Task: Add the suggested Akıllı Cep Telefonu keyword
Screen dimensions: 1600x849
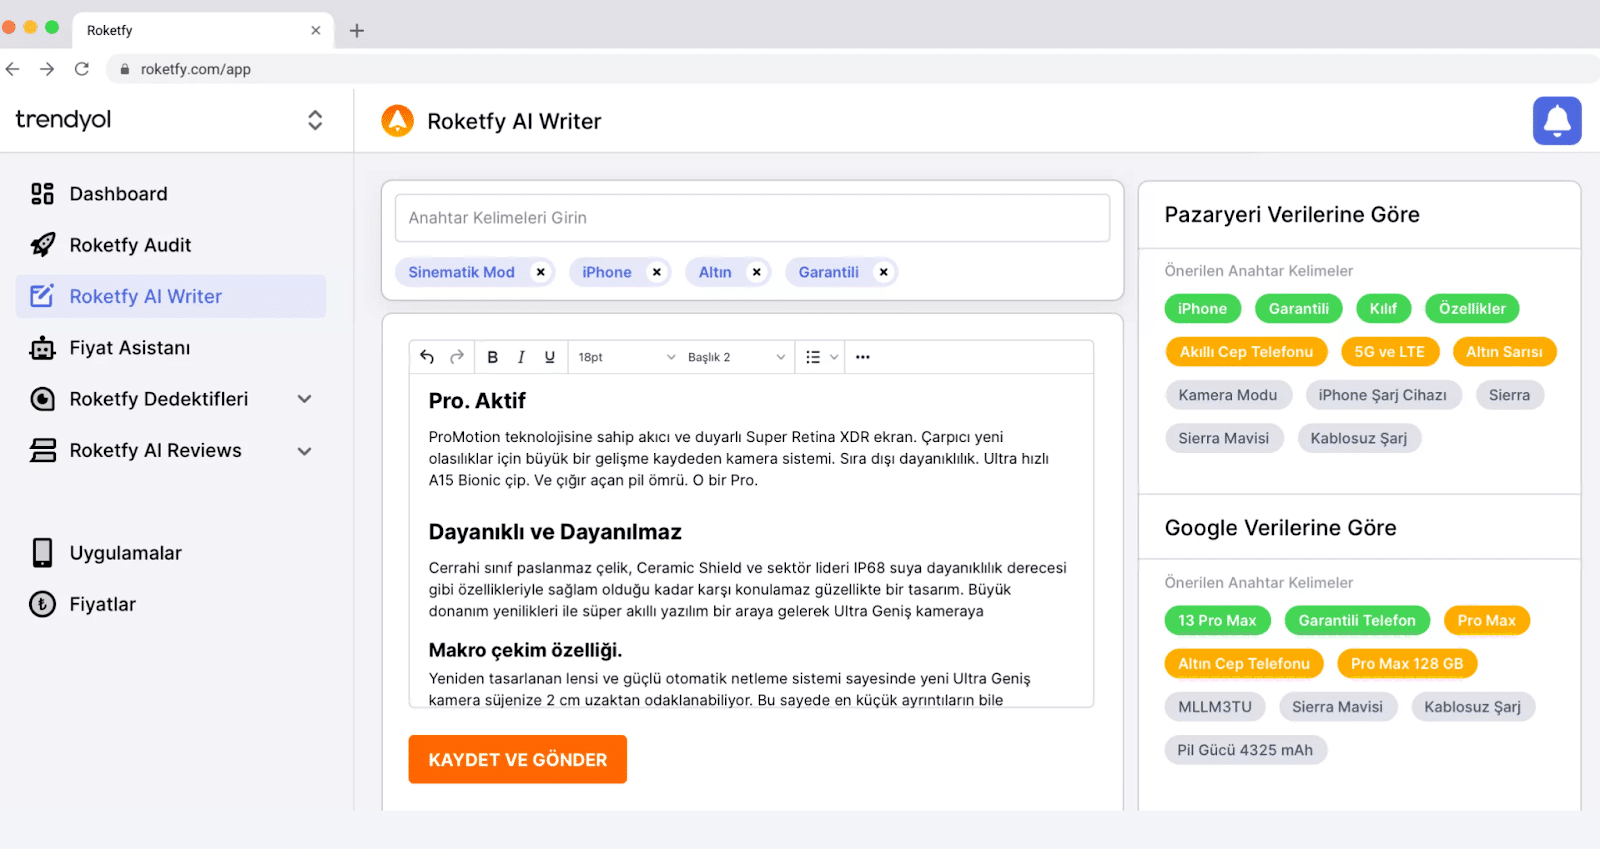Action: tap(1245, 352)
